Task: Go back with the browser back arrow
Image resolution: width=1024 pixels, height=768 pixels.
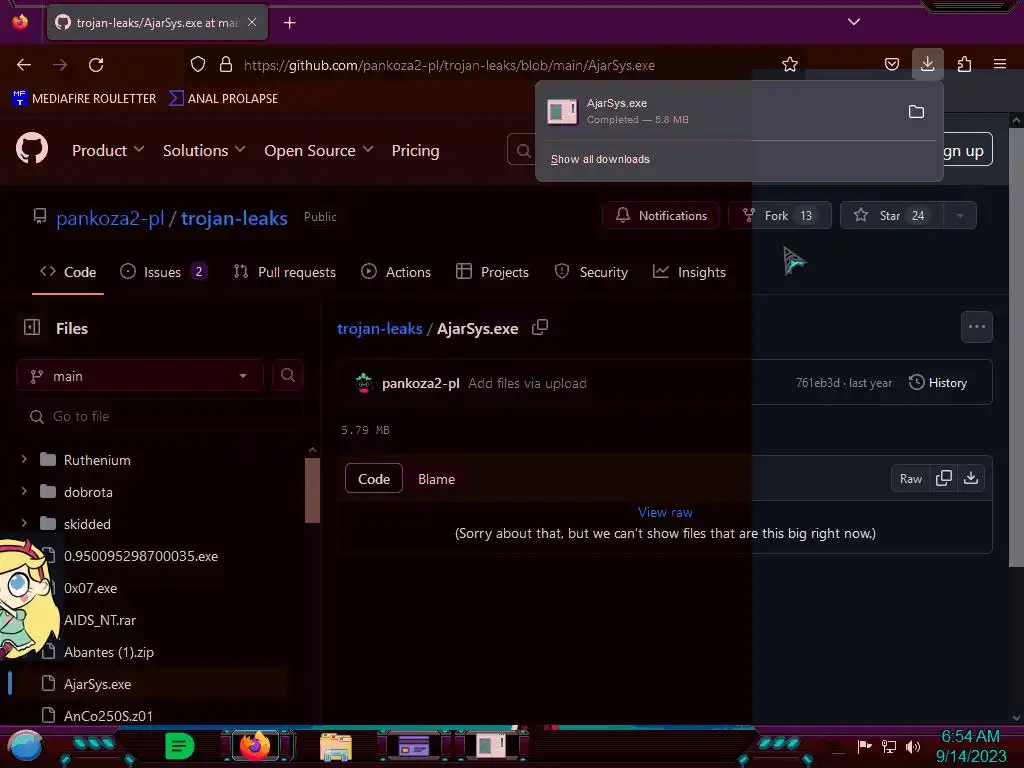Action: (24, 65)
